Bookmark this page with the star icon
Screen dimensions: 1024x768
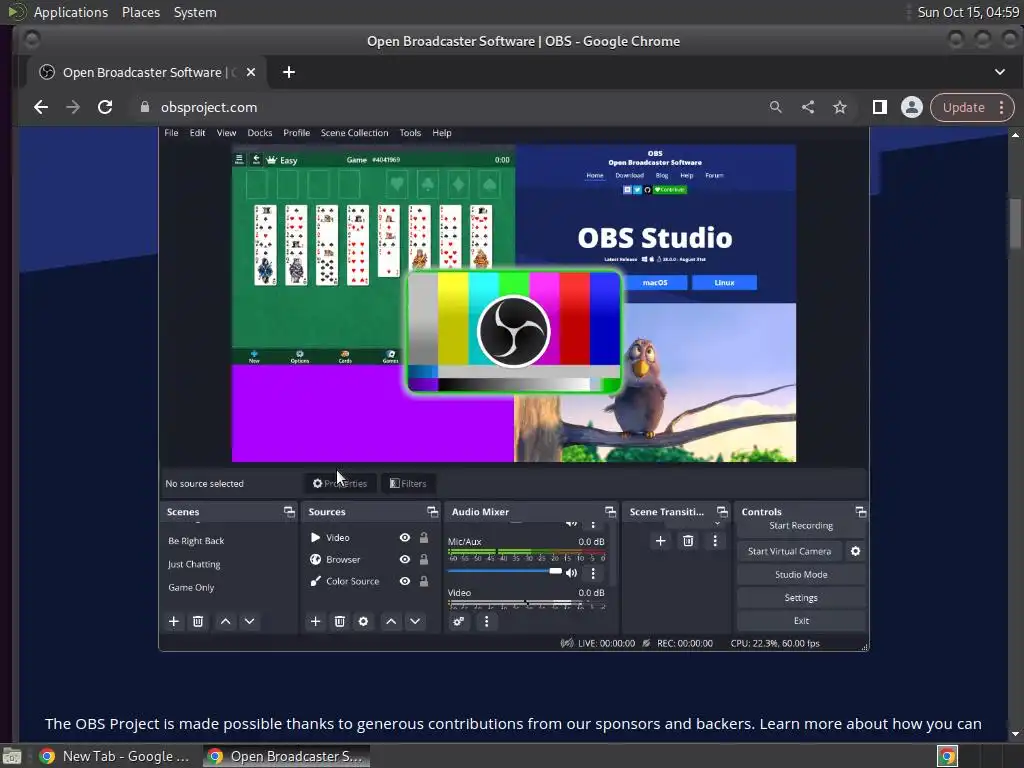pos(840,107)
